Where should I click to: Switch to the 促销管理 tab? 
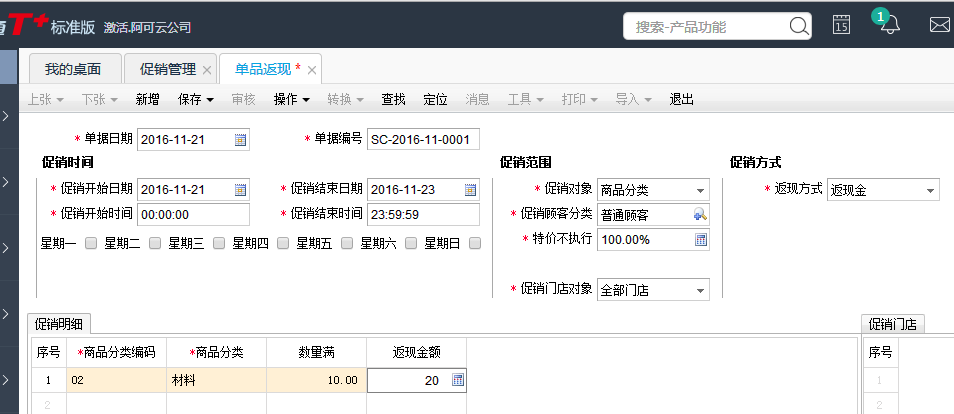click(x=167, y=69)
